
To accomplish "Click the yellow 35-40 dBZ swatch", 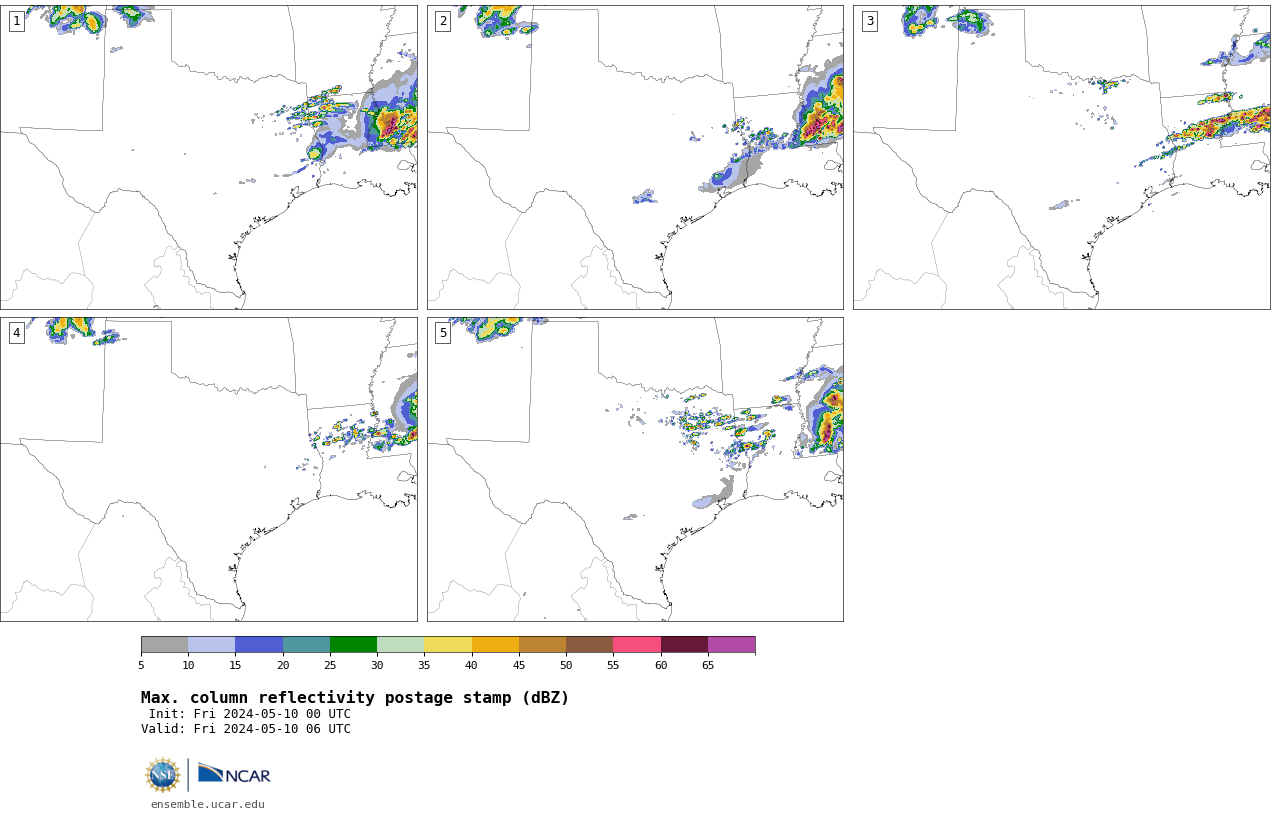I will [x=448, y=644].
